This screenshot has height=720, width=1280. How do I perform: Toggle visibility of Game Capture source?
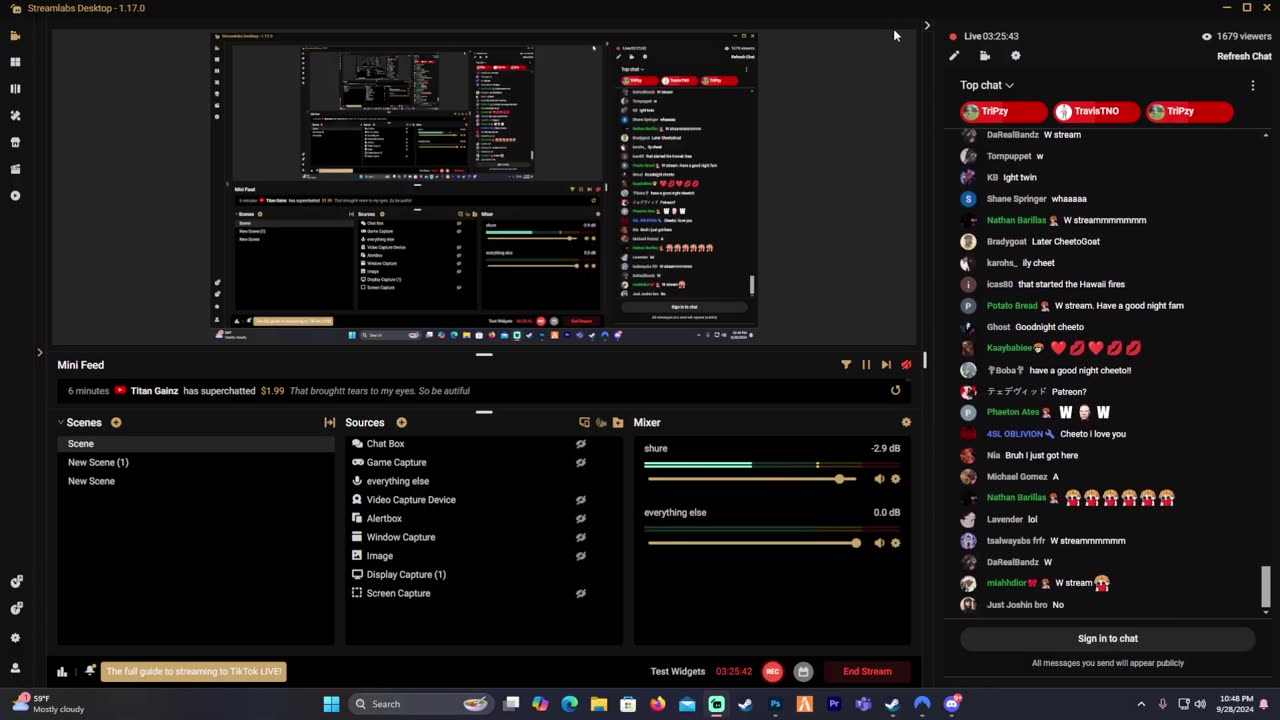click(x=580, y=463)
